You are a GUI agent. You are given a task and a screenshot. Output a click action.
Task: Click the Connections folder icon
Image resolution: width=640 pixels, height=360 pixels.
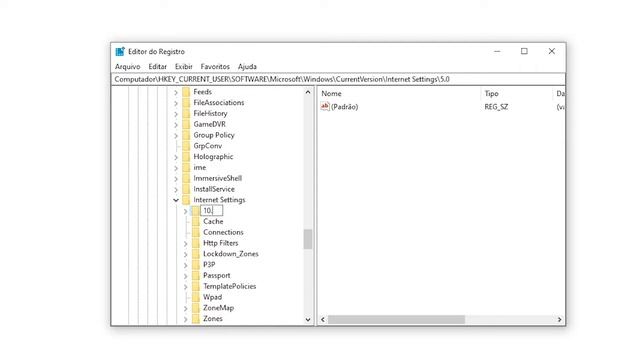pyautogui.click(x=196, y=232)
